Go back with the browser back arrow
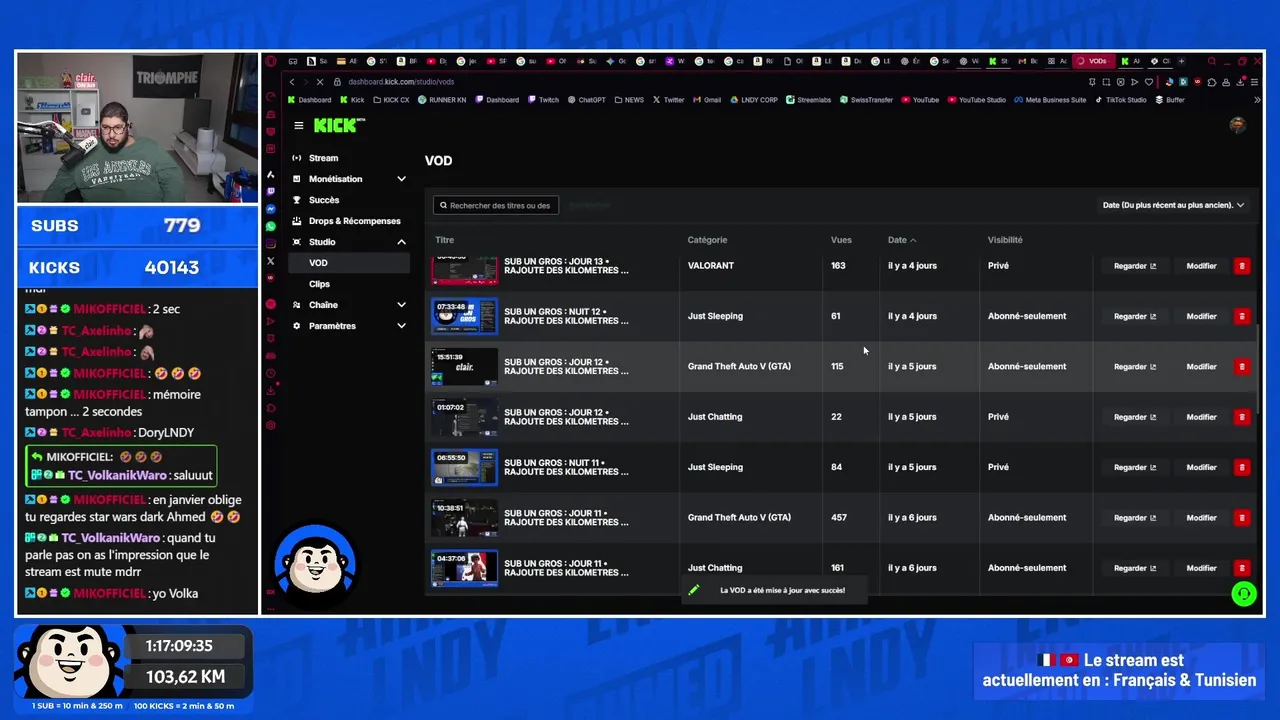 291,82
